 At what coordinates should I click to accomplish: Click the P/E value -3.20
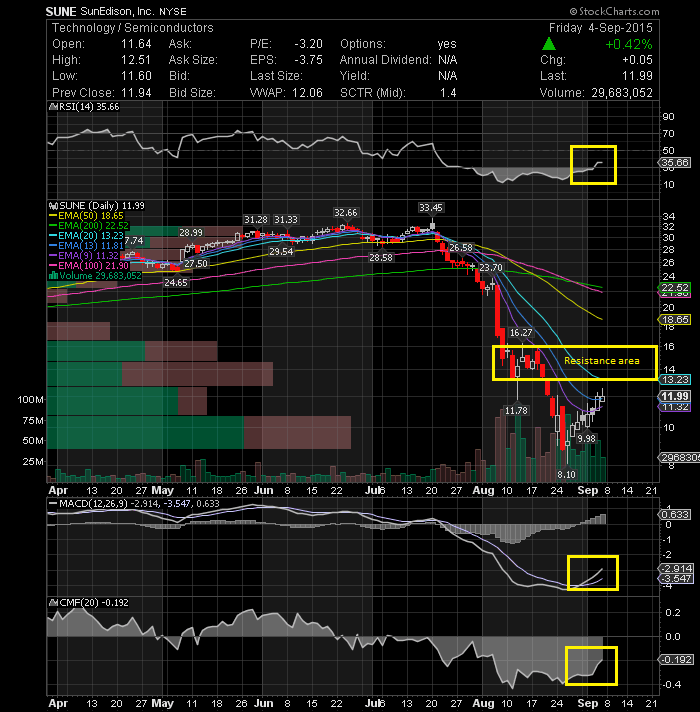pos(309,44)
